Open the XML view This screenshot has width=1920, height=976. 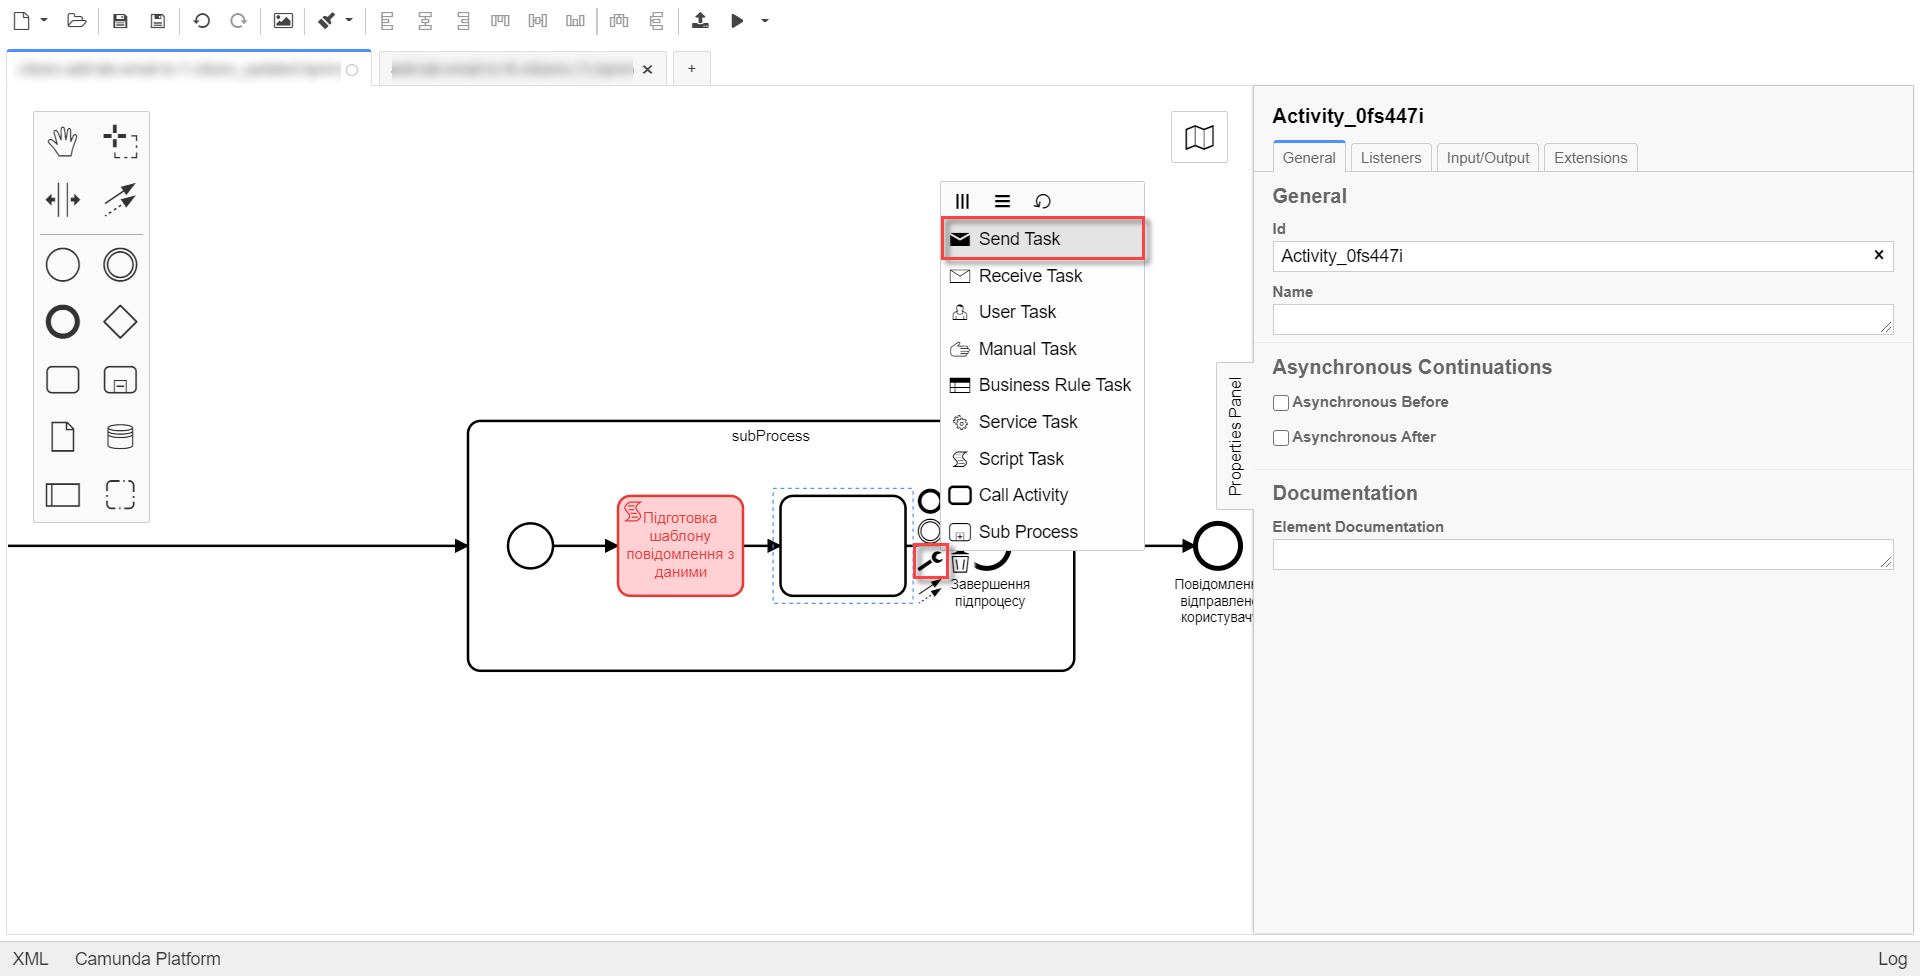[30, 958]
